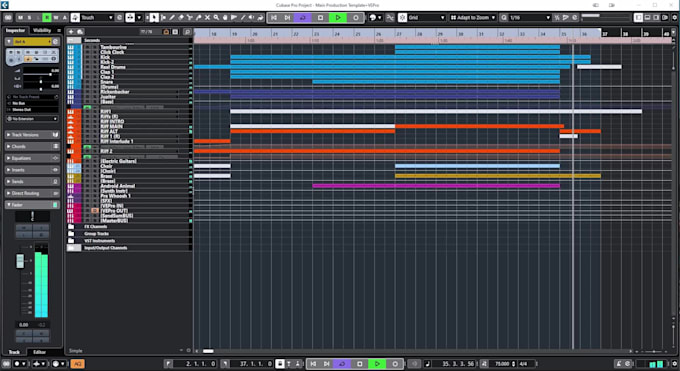Expand the Track Versions inspector section
Viewport: 680px width, 371px height.
click(33, 135)
